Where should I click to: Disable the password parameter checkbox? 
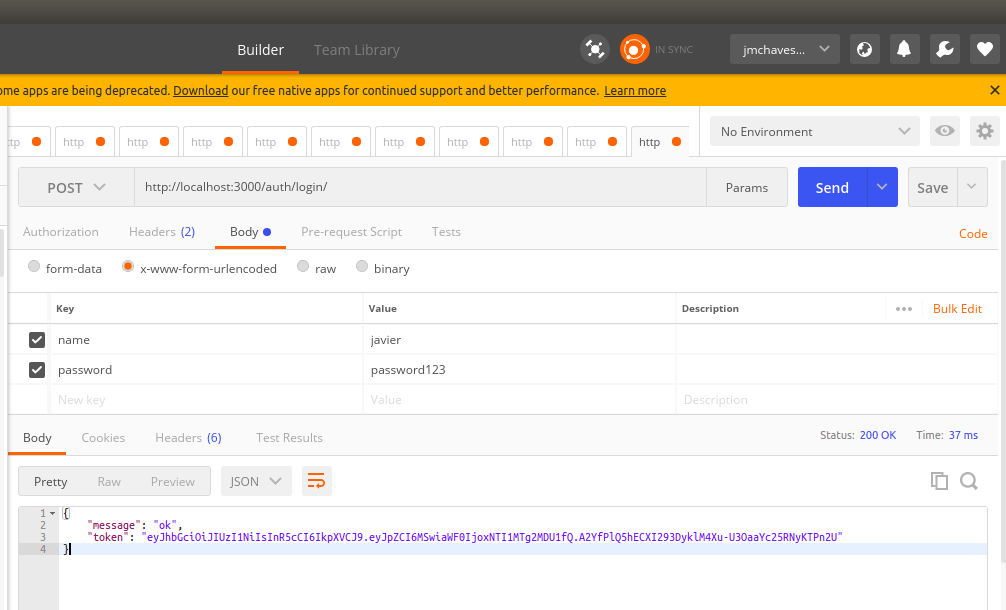36,370
